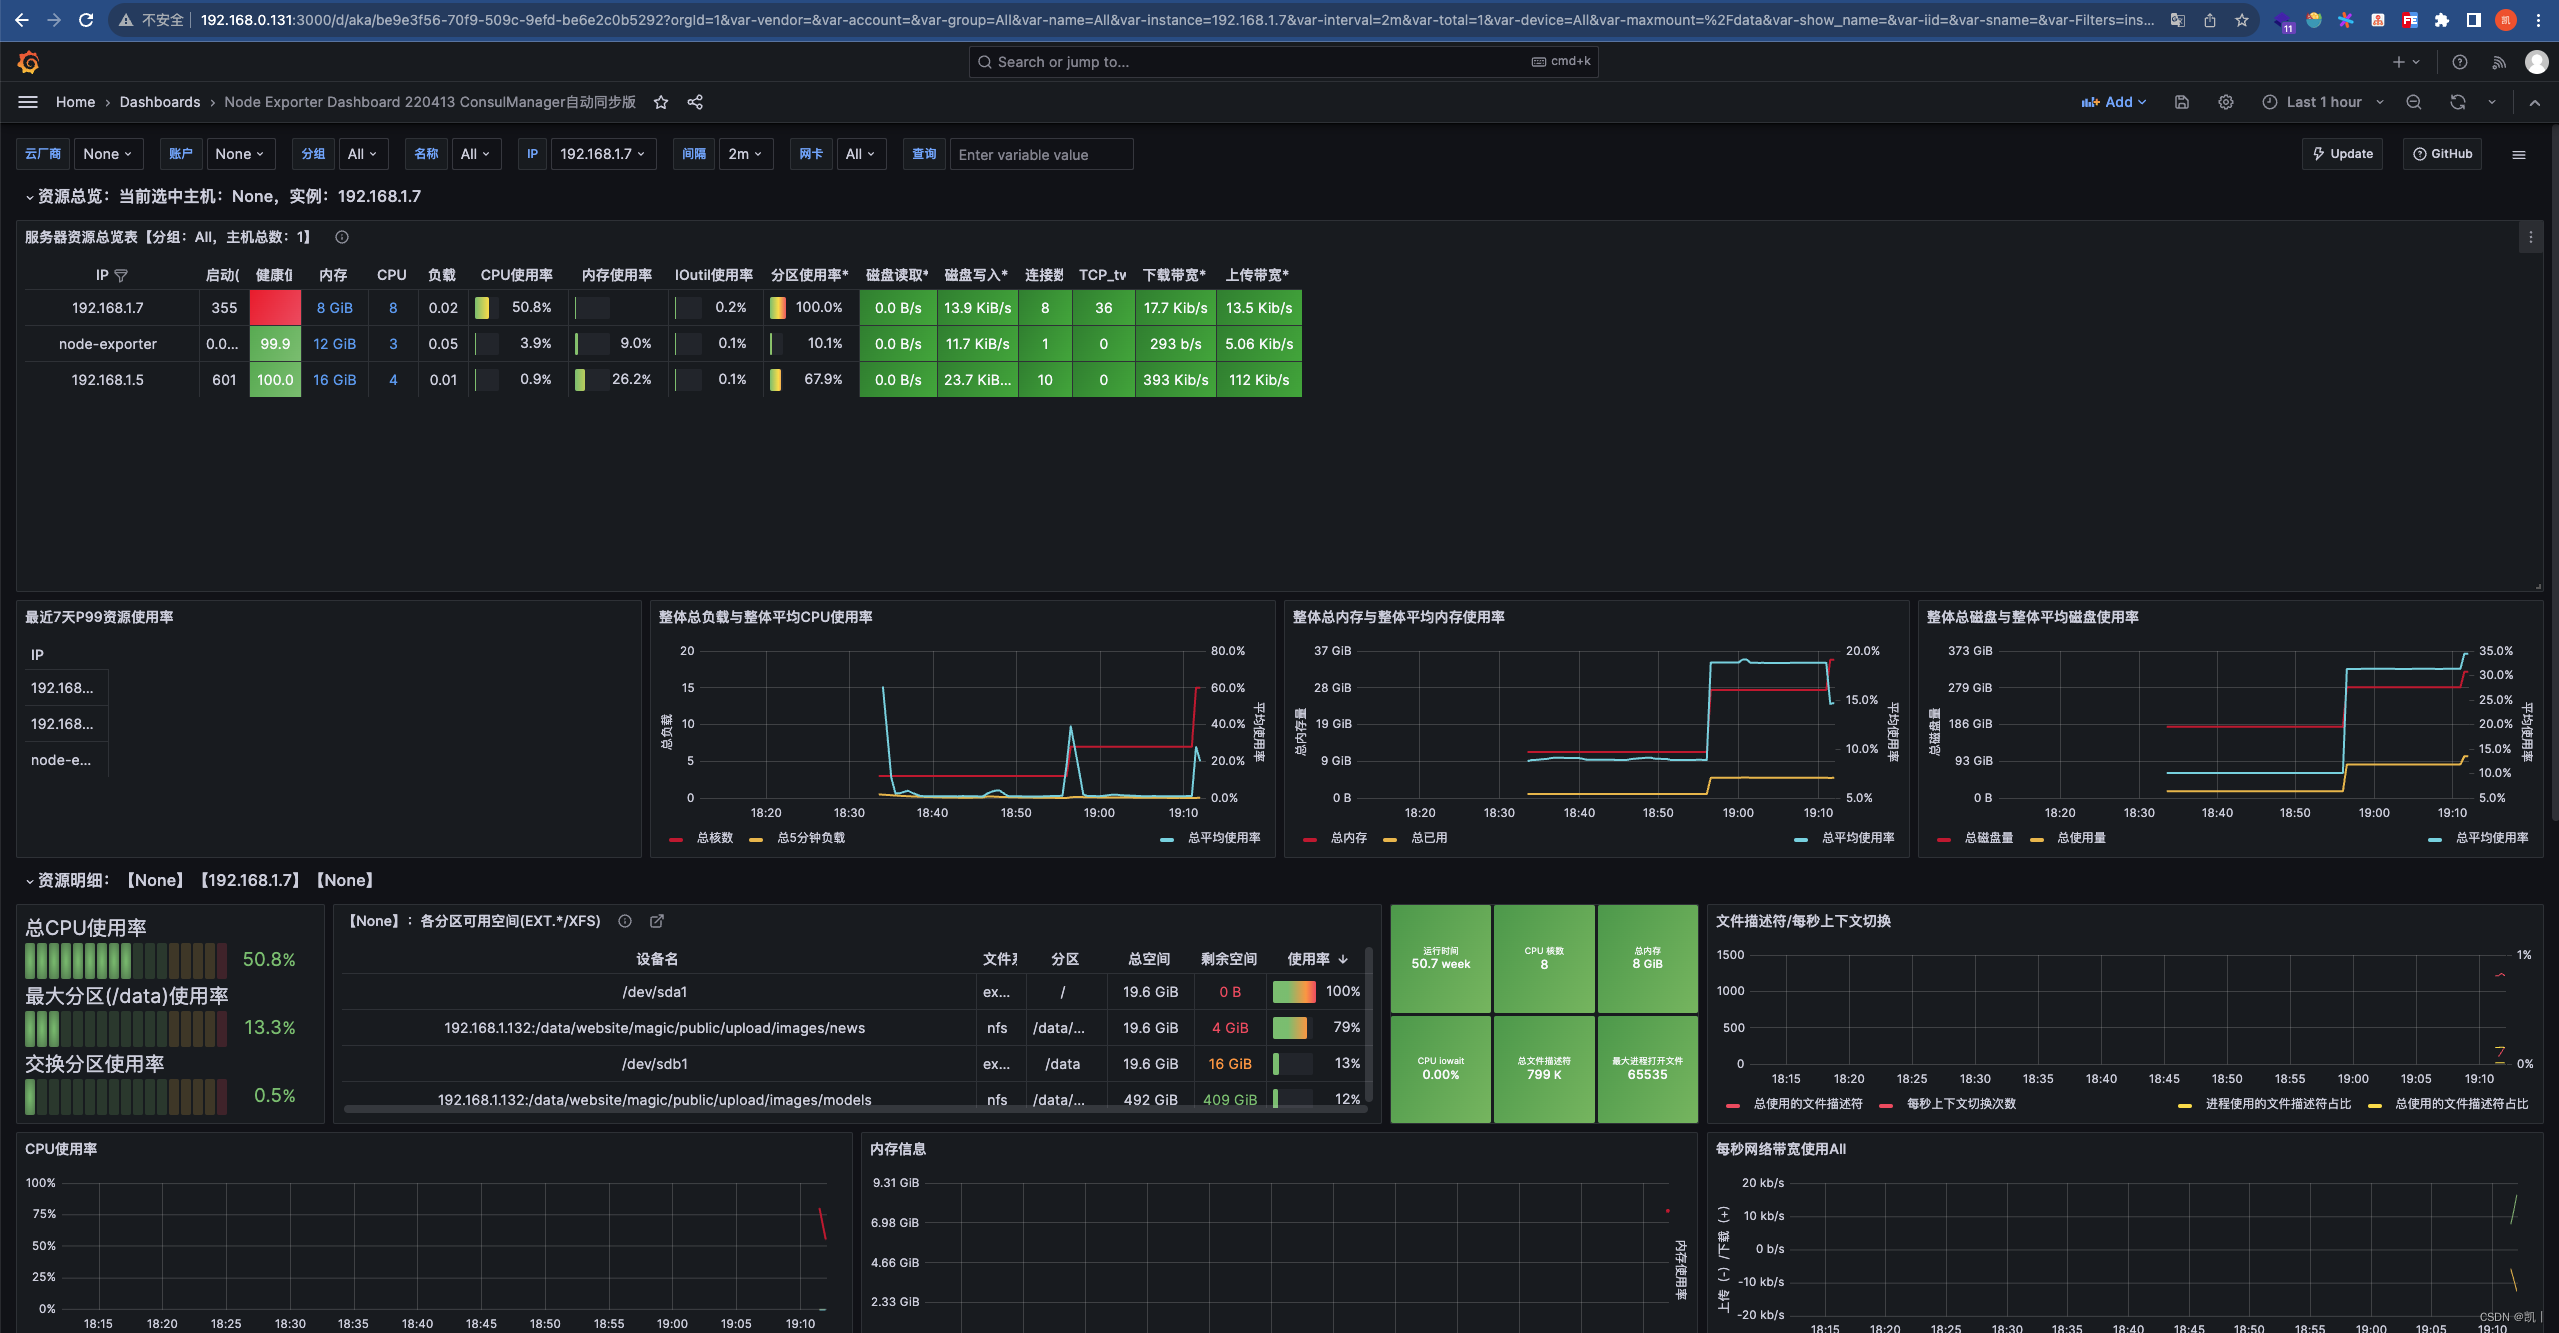Open the refresh interval dropdown arrow

2492,102
